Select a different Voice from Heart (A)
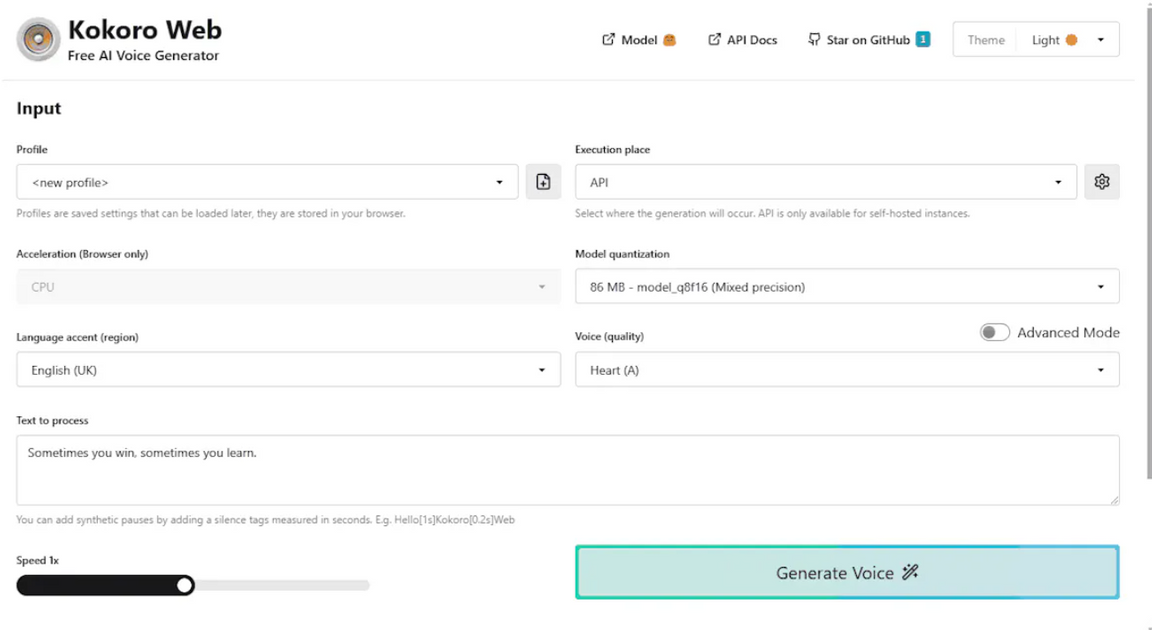The image size is (1152, 630). pos(847,369)
